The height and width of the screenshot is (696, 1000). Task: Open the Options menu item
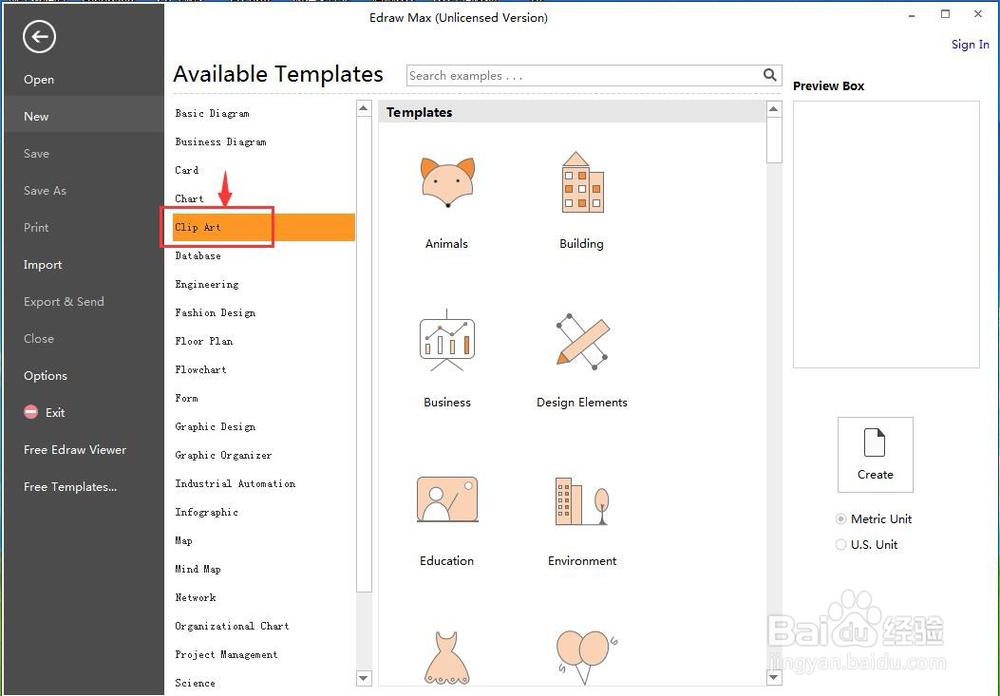pos(45,376)
